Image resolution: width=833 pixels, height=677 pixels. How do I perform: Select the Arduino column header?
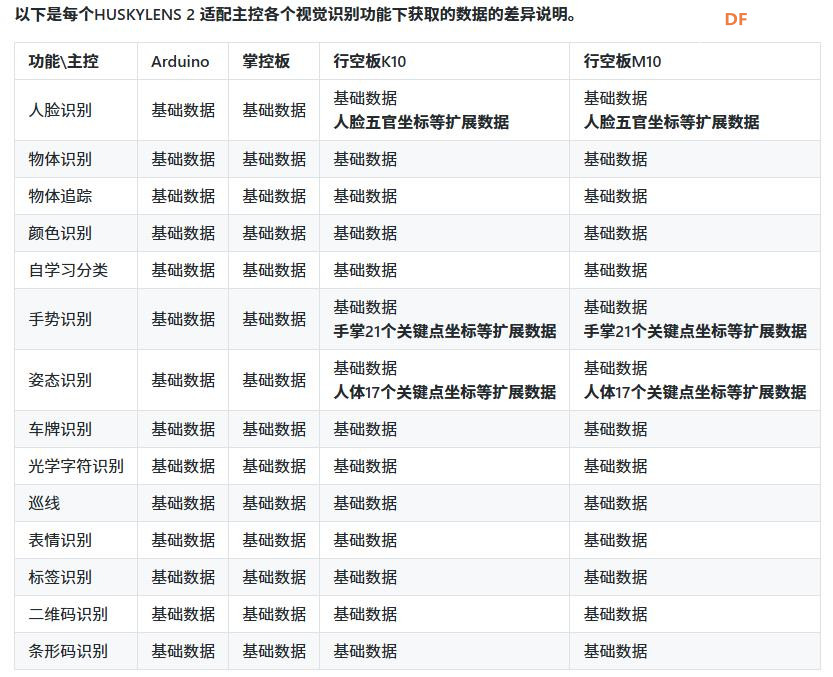tap(180, 61)
